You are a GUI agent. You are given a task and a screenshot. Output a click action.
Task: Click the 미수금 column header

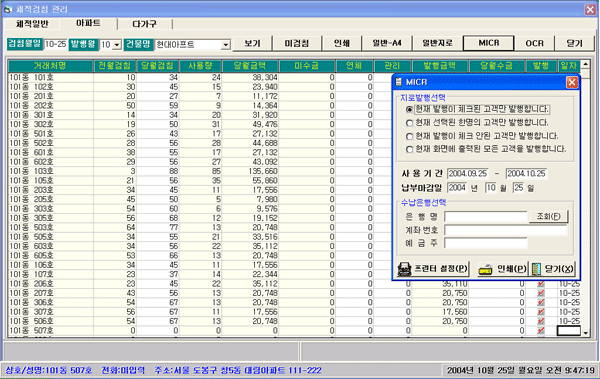click(x=307, y=66)
